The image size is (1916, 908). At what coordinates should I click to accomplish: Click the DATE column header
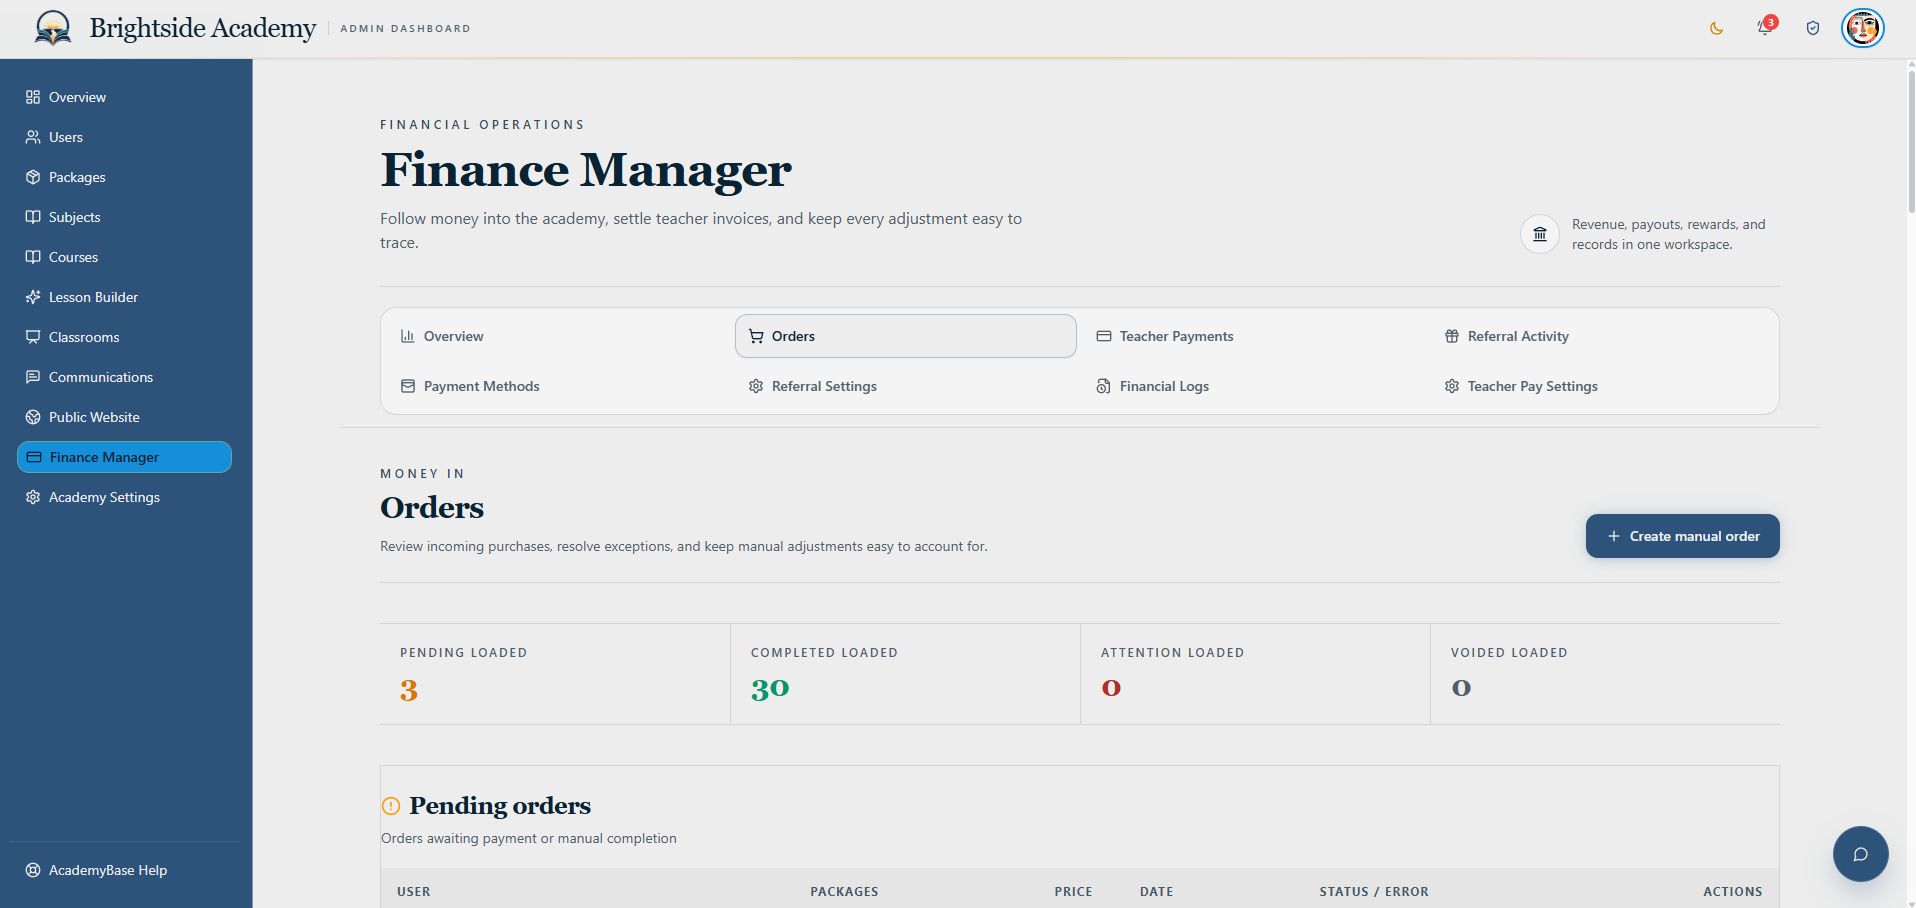click(1157, 892)
